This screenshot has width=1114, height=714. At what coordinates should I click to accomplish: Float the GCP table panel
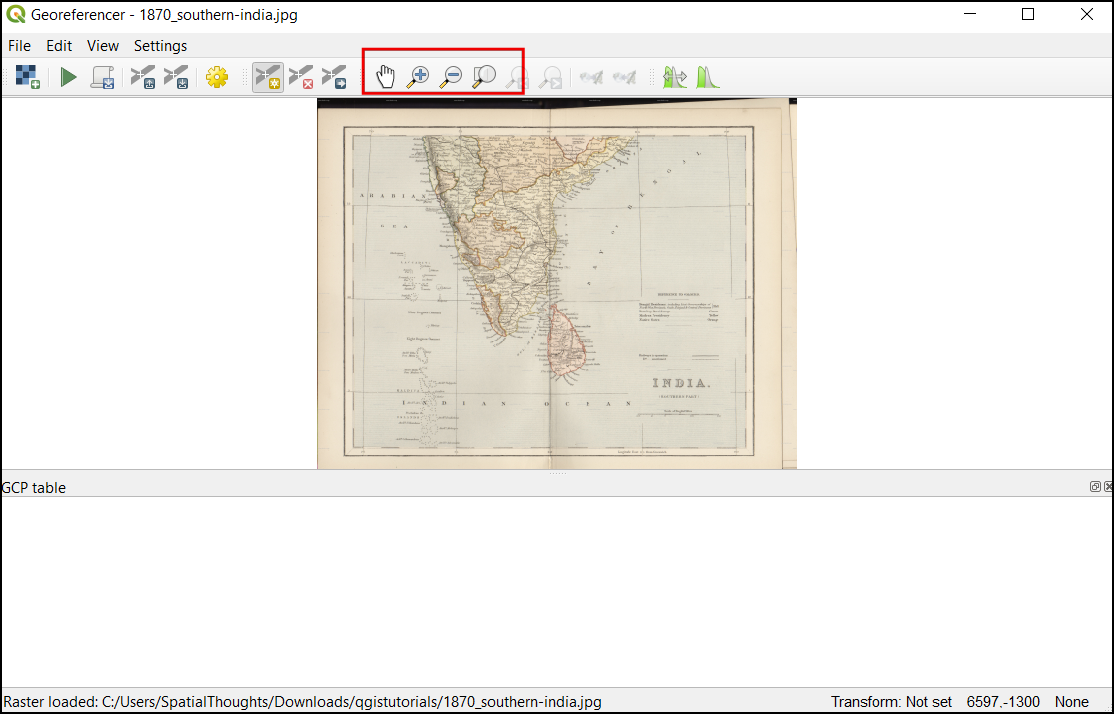[x=1095, y=487]
